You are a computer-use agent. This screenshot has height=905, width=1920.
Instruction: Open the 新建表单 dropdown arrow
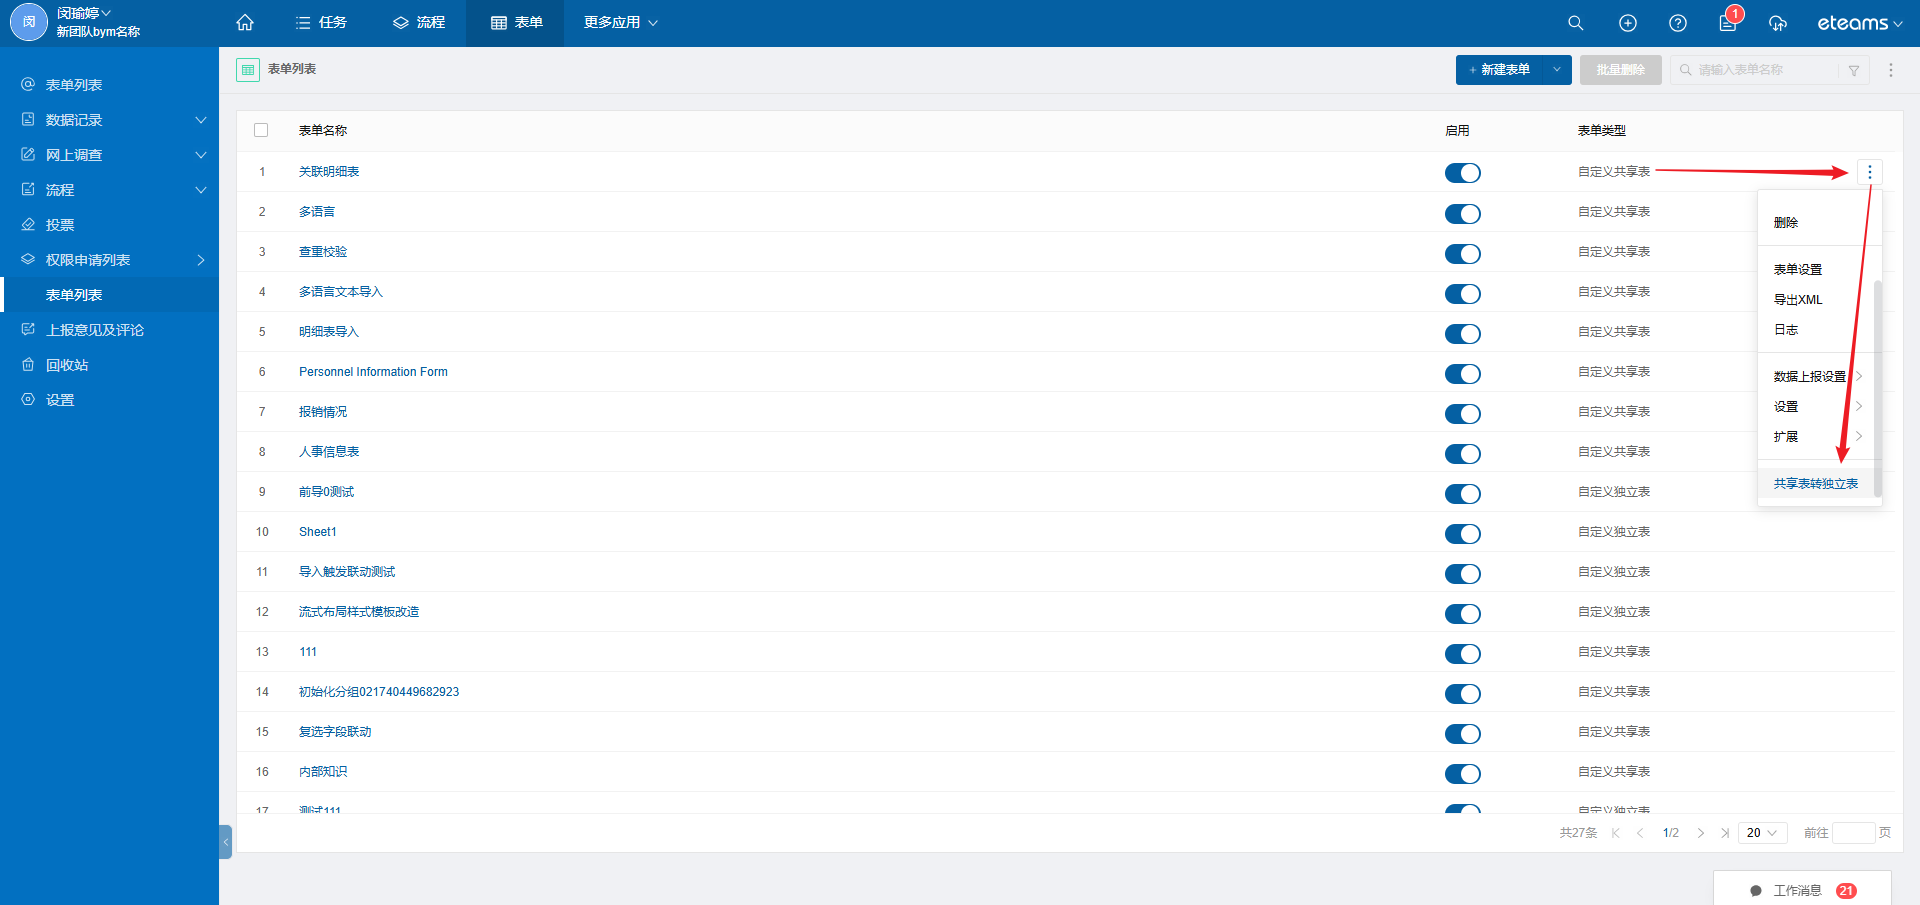[x=1556, y=70]
